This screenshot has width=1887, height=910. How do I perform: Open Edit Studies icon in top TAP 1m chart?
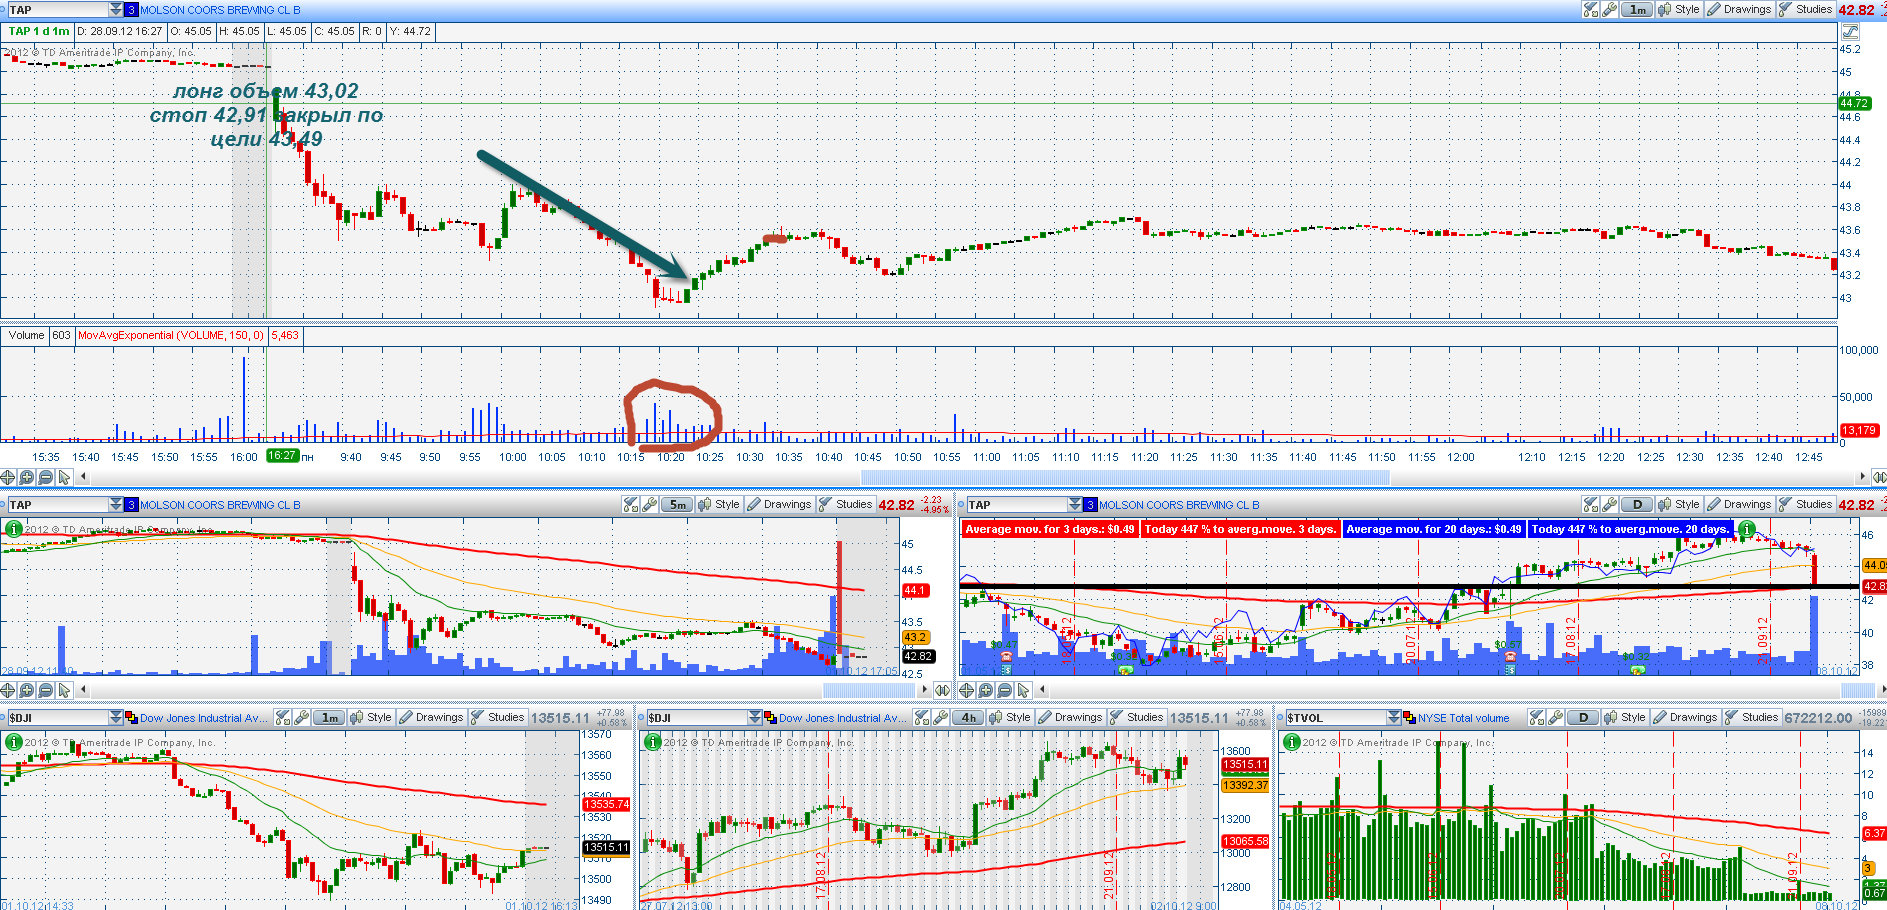(x=1591, y=9)
